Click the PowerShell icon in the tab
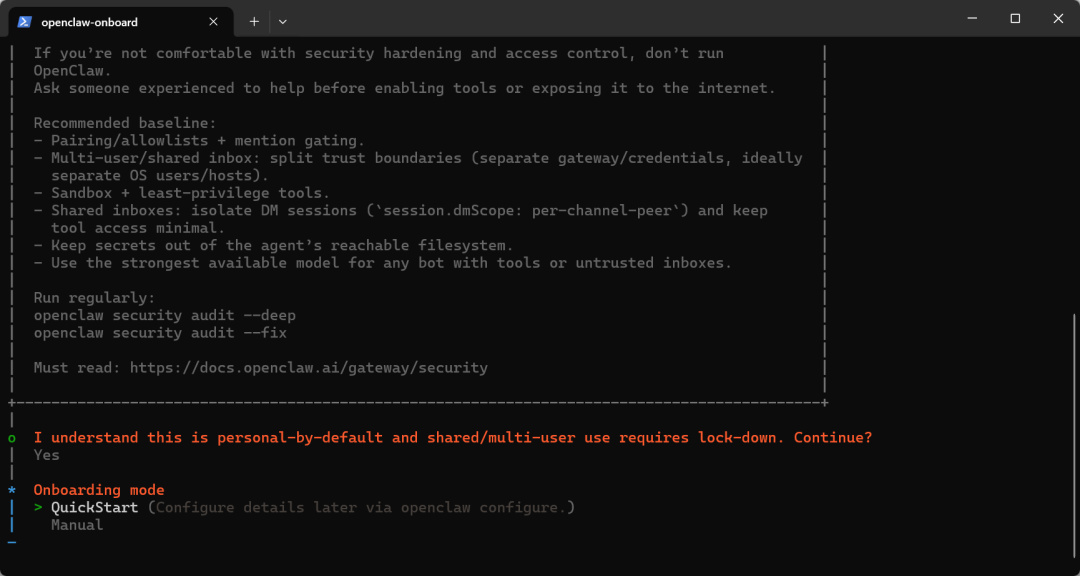 (x=25, y=21)
